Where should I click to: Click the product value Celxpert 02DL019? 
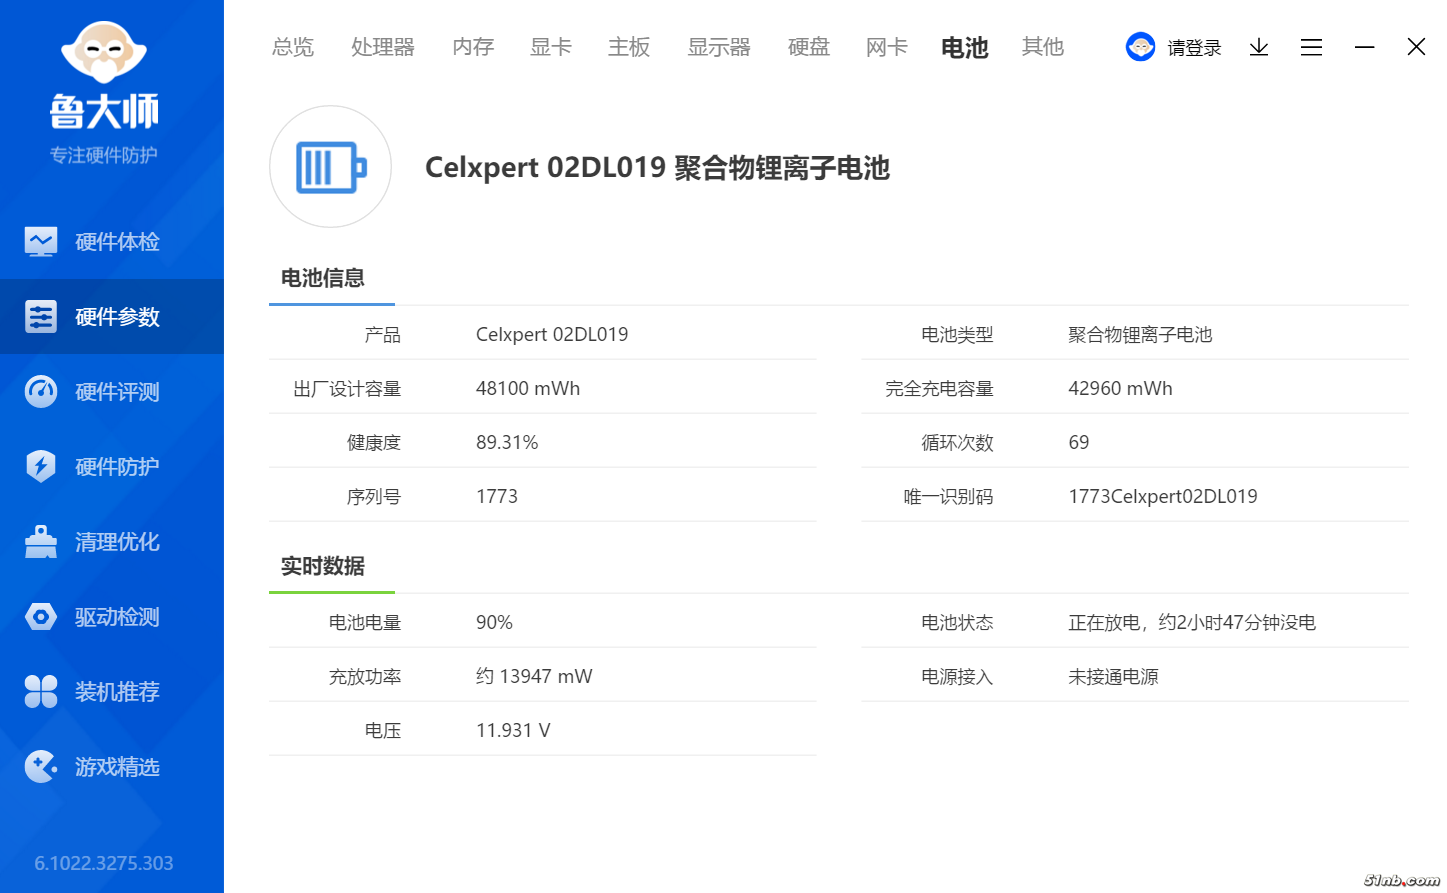(552, 334)
